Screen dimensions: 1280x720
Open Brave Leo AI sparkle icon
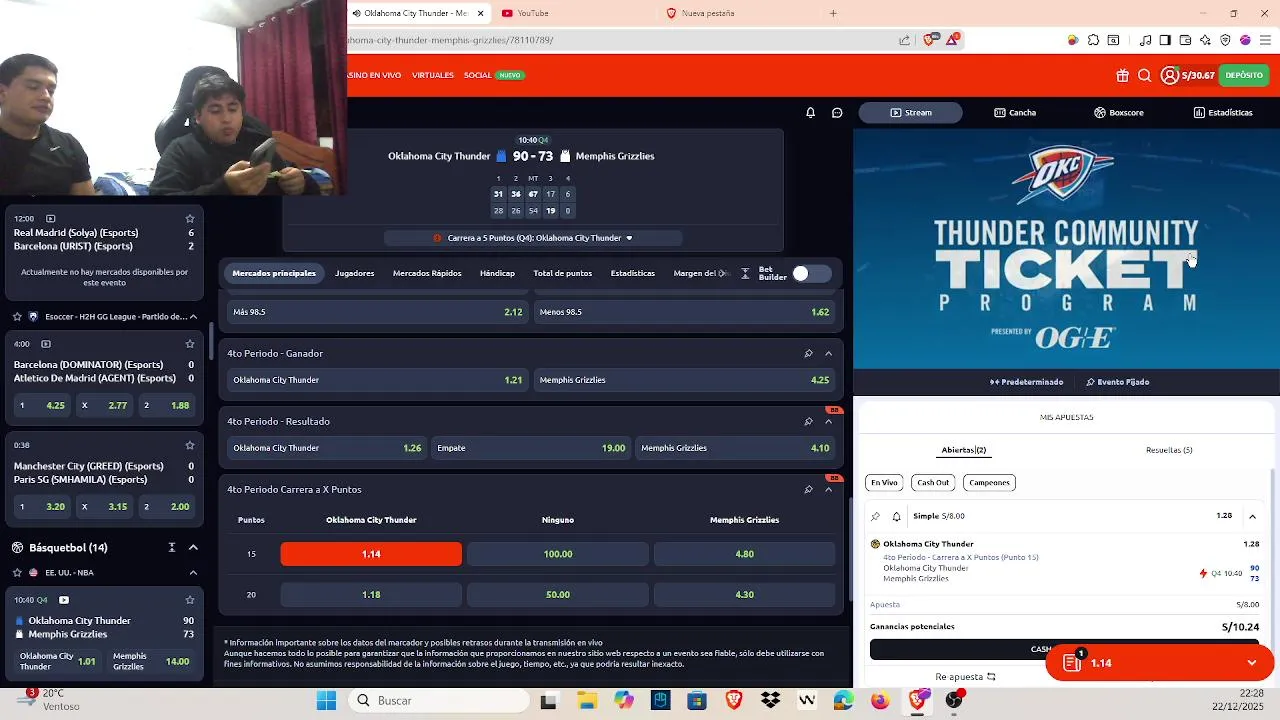pyautogui.click(x=1205, y=40)
